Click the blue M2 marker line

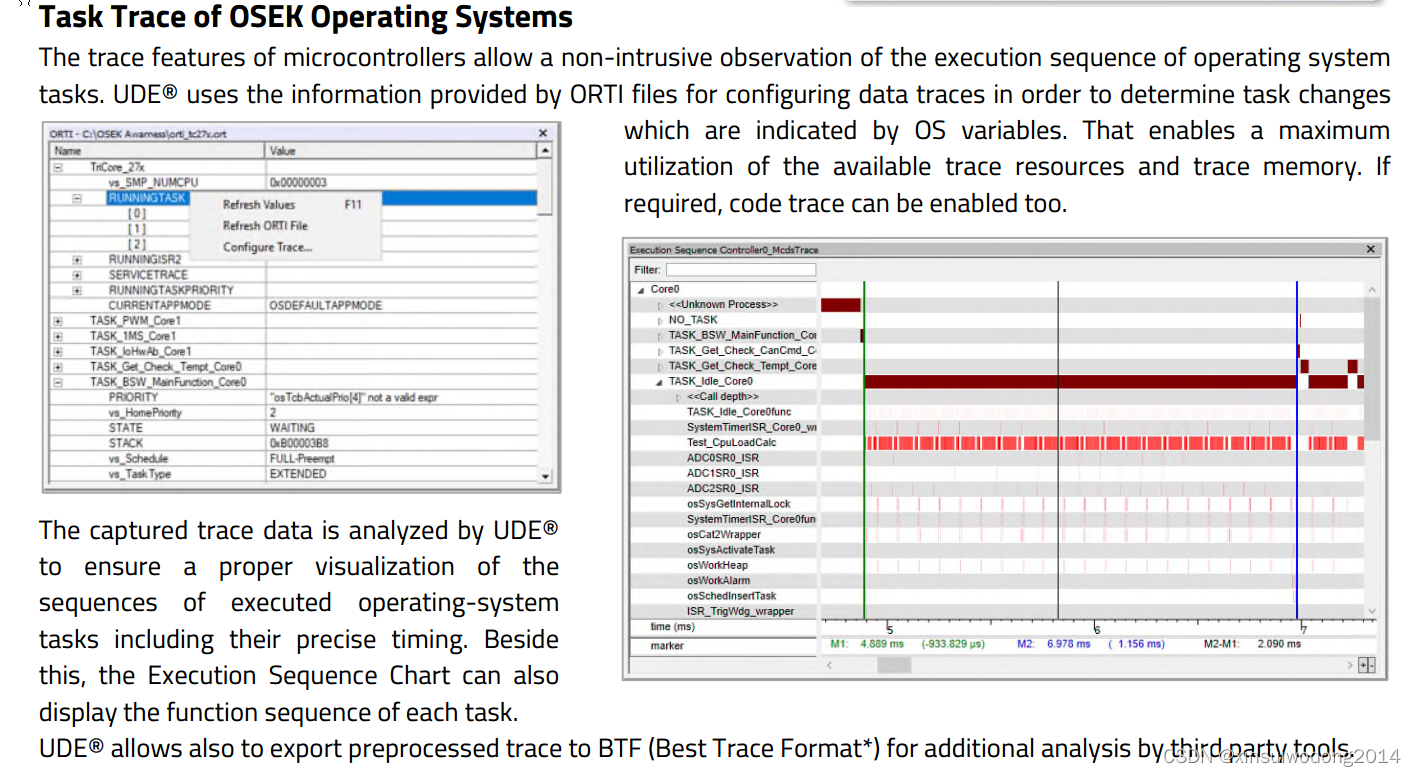pyautogui.click(x=1297, y=450)
